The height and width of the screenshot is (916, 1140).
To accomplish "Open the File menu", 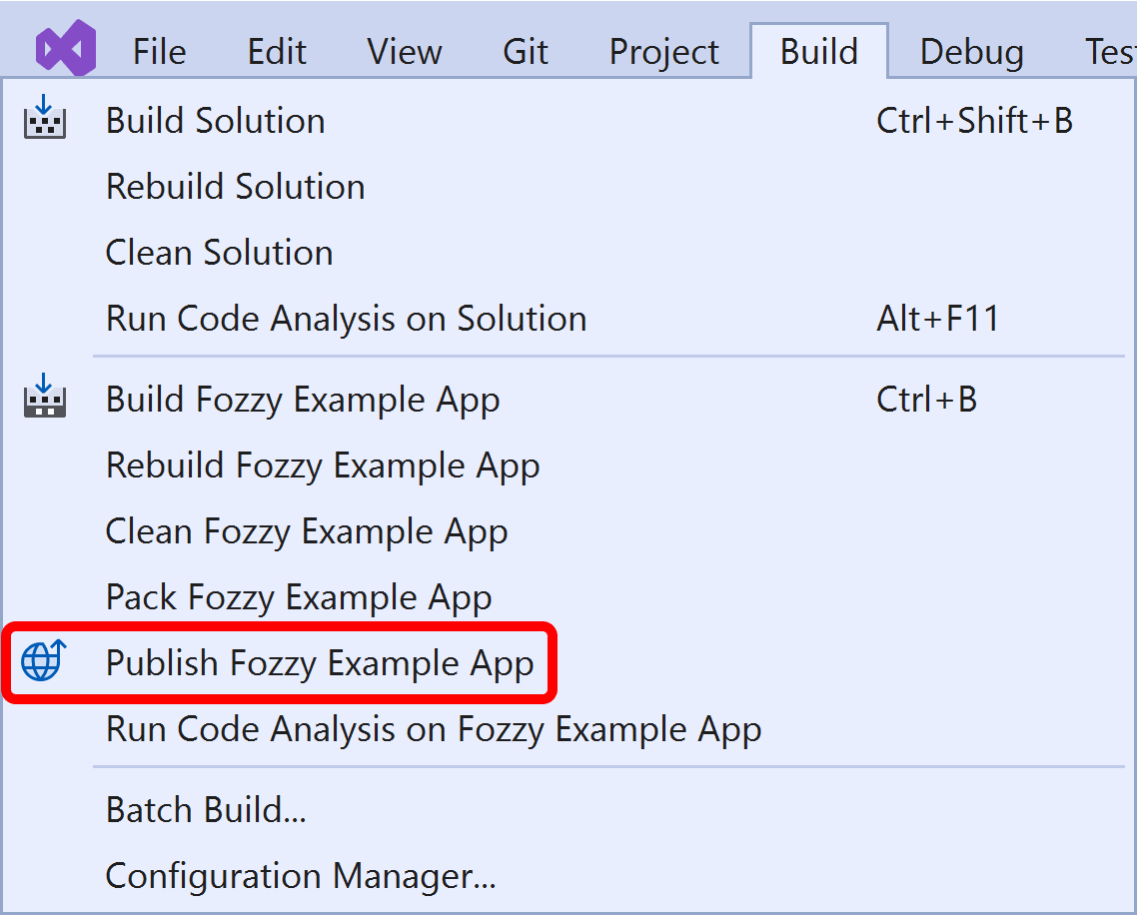I will tap(159, 52).
